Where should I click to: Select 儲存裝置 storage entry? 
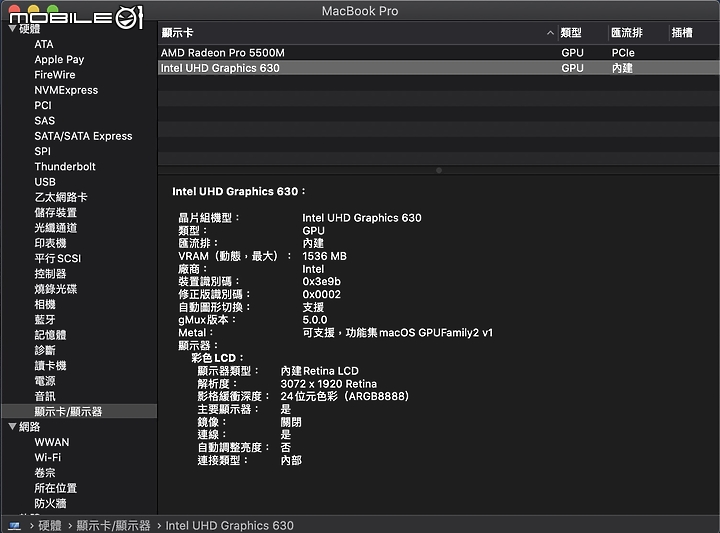point(56,212)
